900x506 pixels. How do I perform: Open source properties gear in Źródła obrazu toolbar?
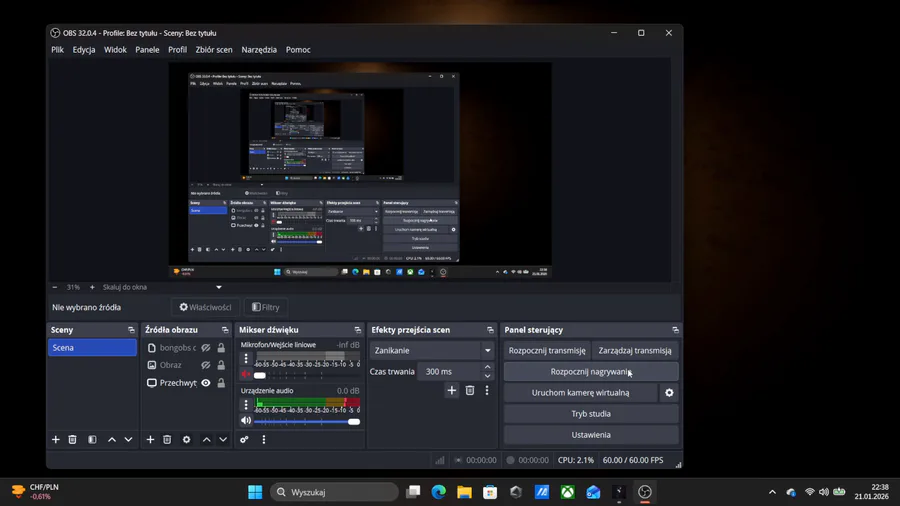click(x=187, y=439)
